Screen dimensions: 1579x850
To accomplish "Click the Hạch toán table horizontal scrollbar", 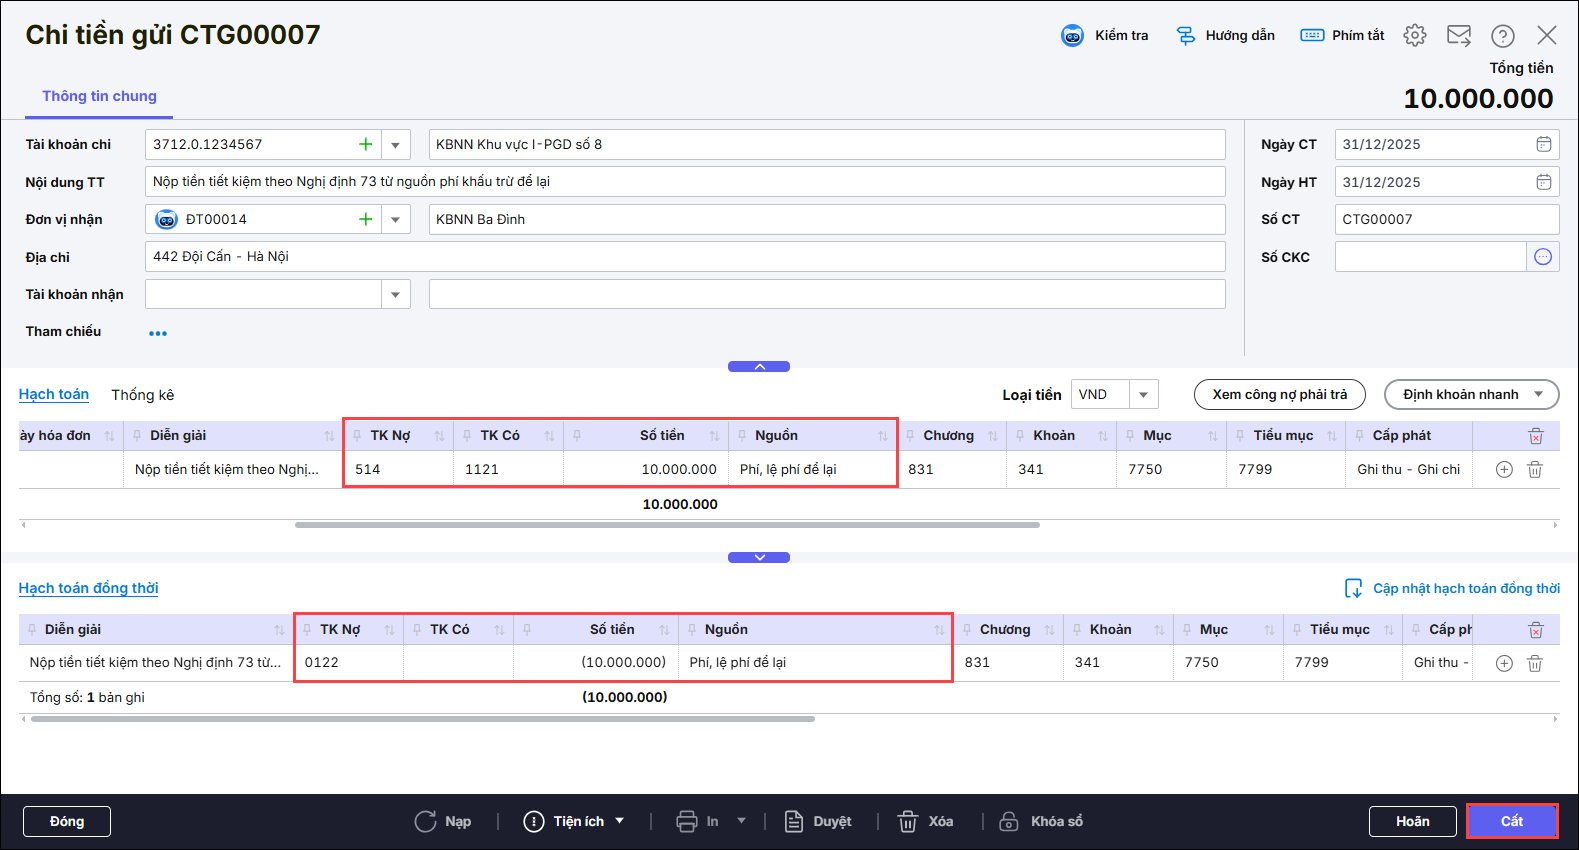I will point(667,525).
